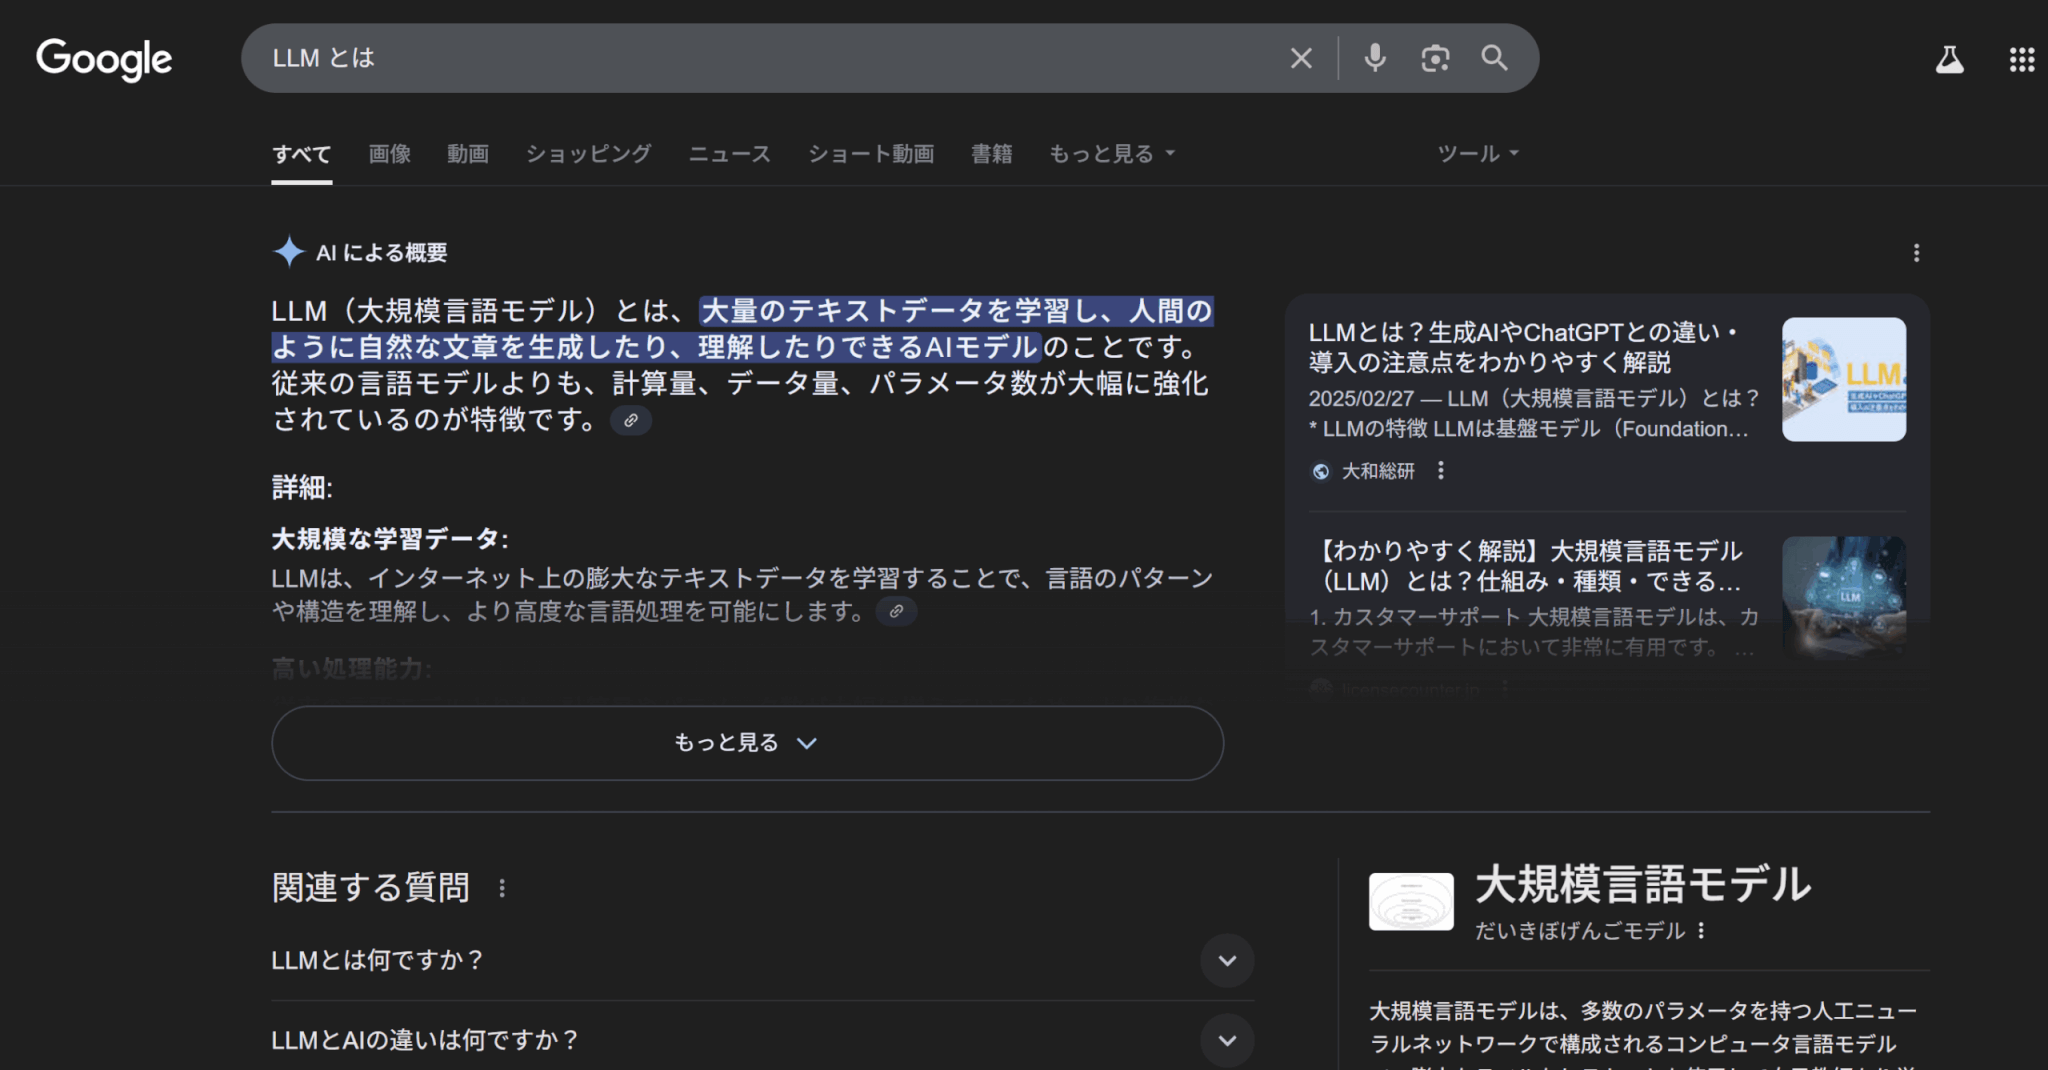Switch to the ショート動画 tab

(x=871, y=154)
